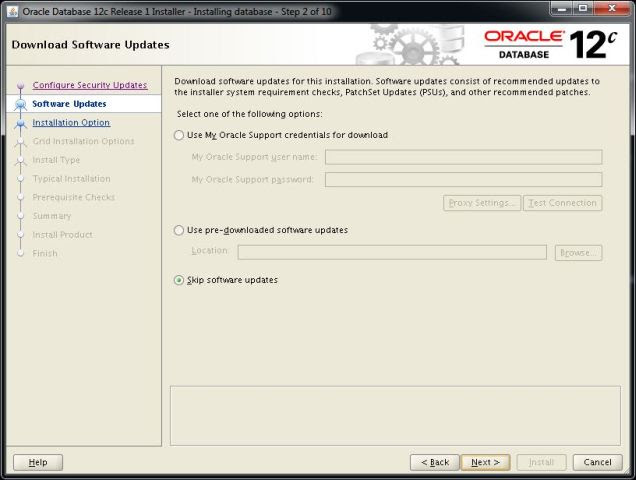The width and height of the screenshot is (636, 480).
Task: Click the Install button
Action: pos(541,462)
